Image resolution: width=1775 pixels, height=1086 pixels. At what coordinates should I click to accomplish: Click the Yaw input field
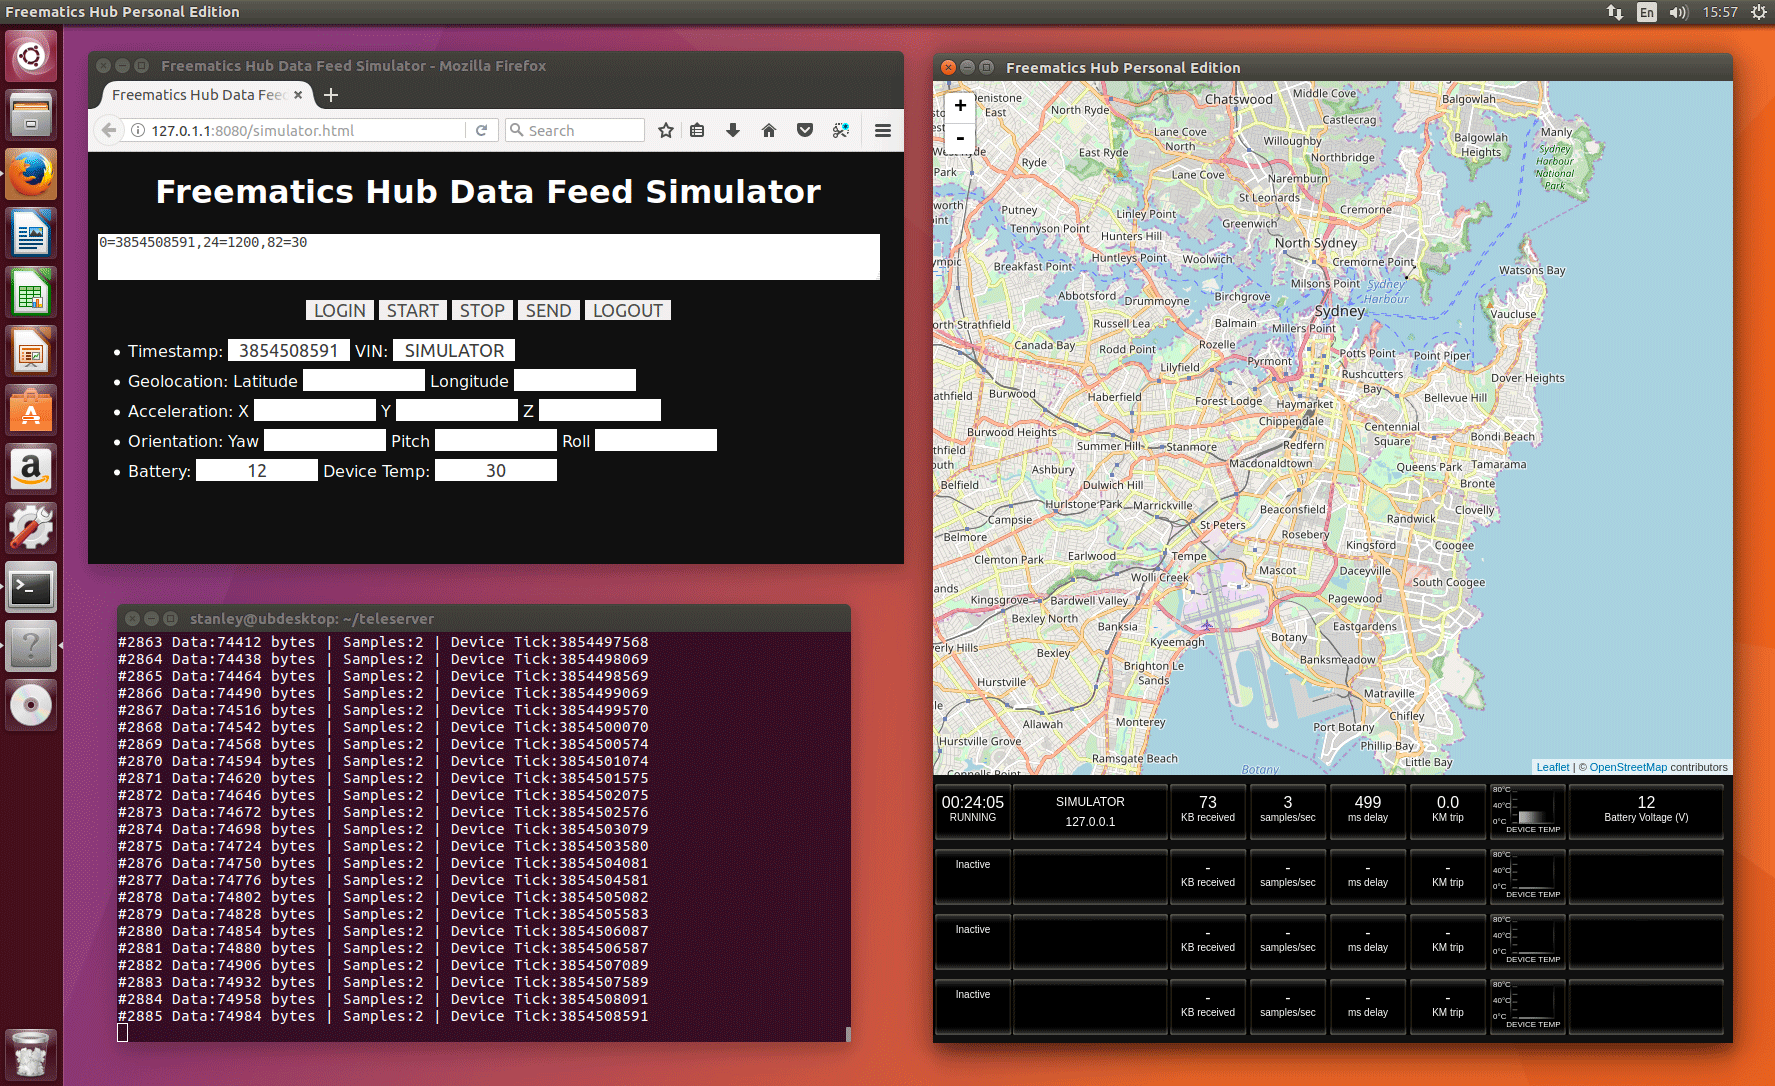tap(325, 441)
